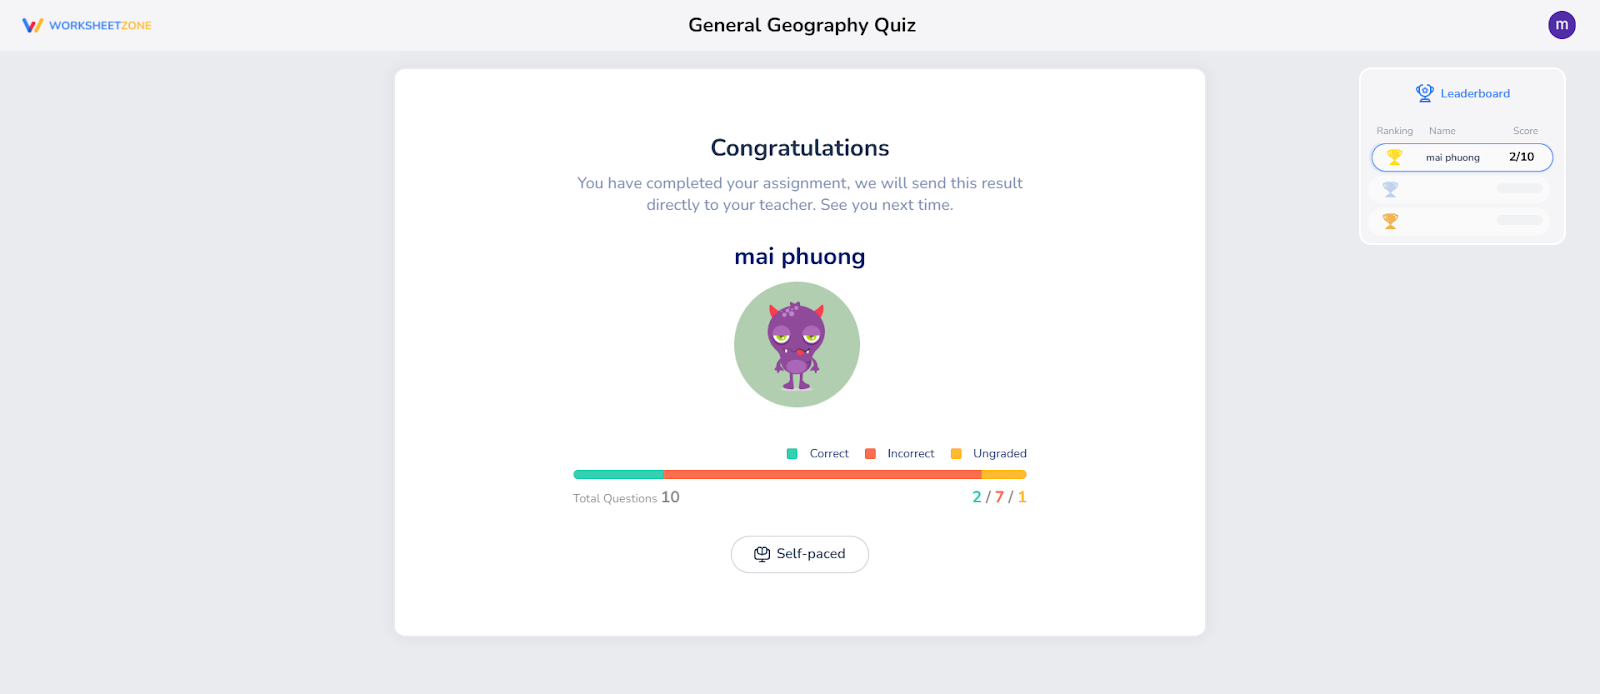The height and width of the screenshot is (694, 1600).
Task: Click the yellow Ungraded legend swatch
Action: (956, 454)
